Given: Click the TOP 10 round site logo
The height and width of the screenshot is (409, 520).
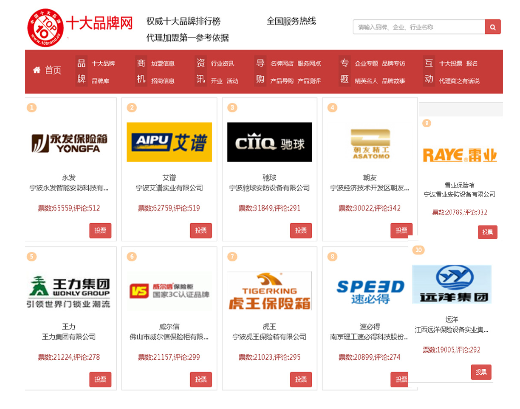Looking at the screenshot, I should tap(45, 28).
